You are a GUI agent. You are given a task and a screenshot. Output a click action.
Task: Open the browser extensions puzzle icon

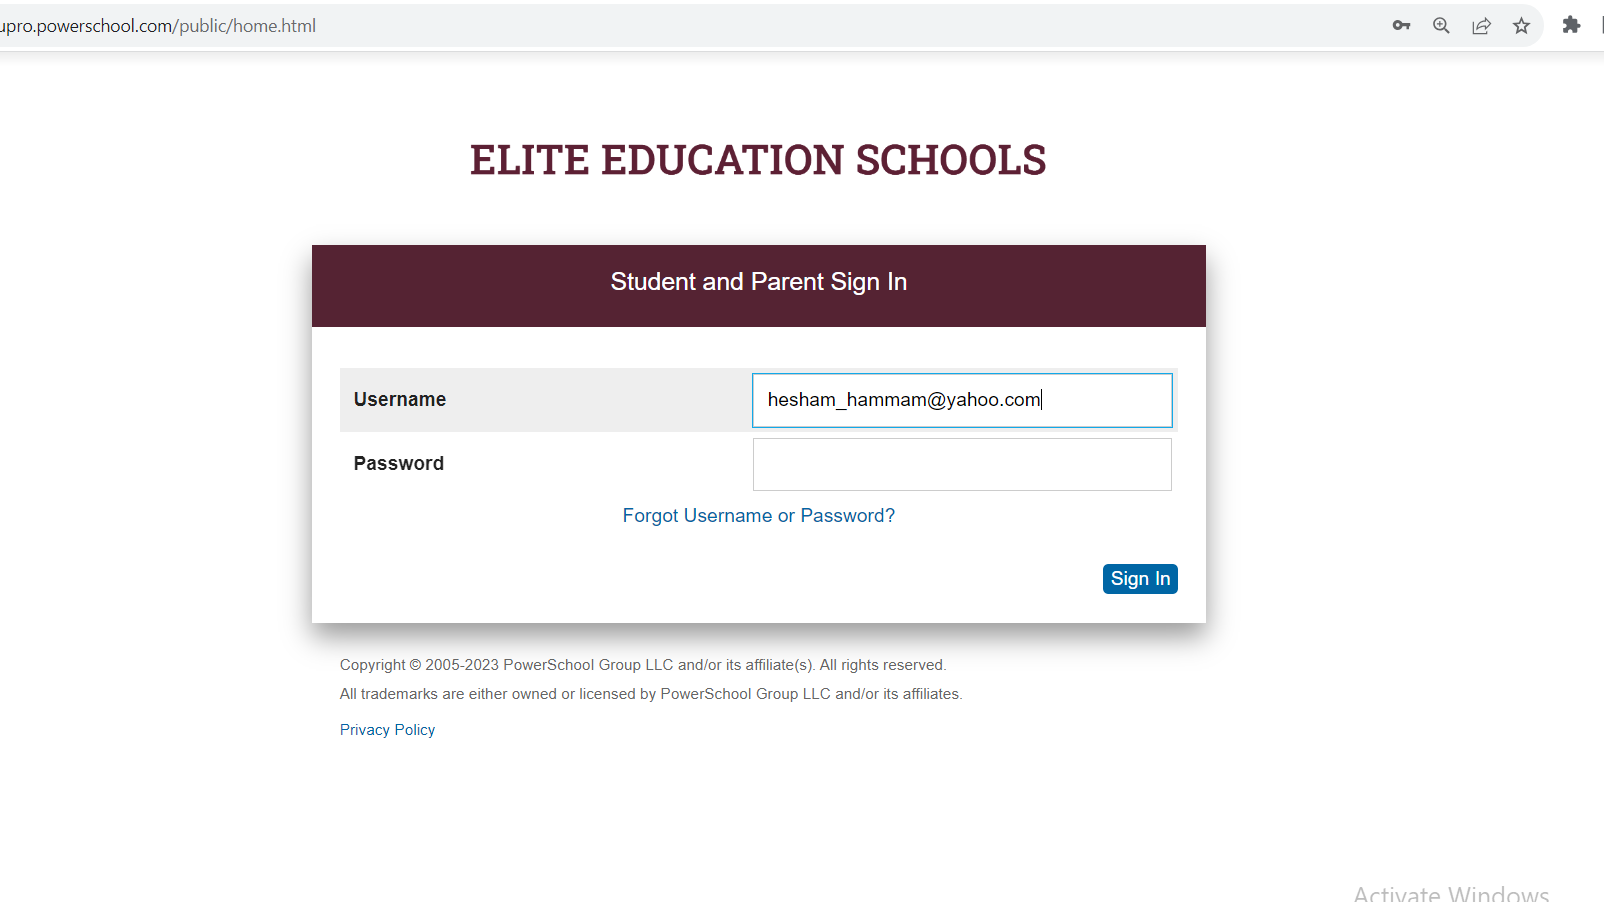1570,25
